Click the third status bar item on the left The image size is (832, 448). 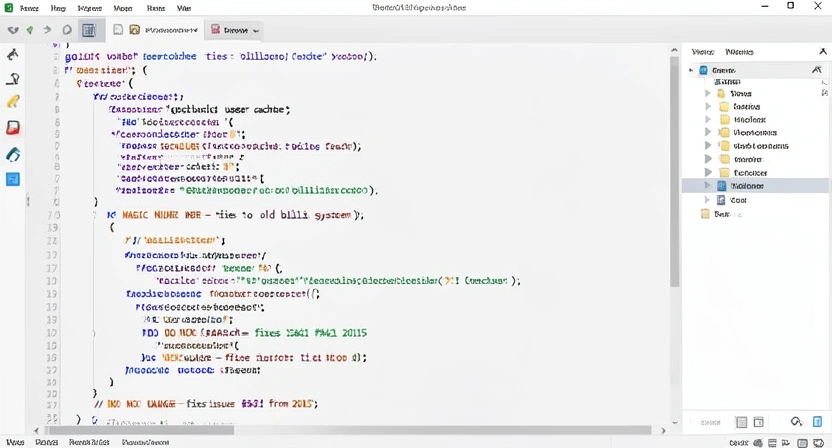[89, 442]
